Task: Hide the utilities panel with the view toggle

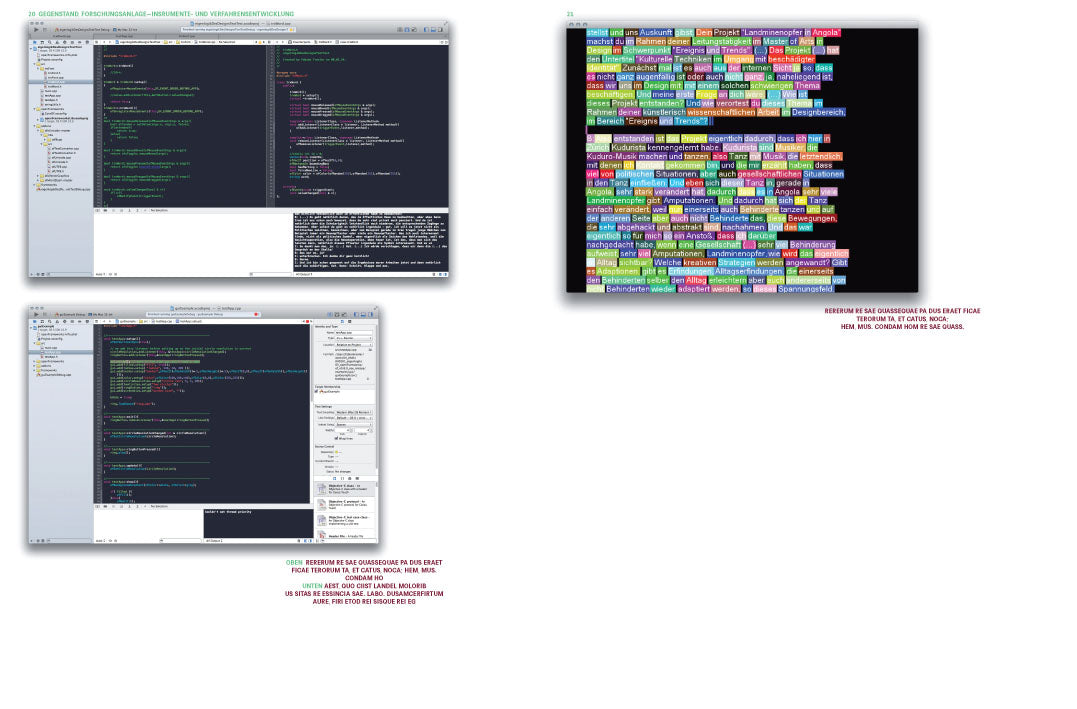Action: [369, 314]
